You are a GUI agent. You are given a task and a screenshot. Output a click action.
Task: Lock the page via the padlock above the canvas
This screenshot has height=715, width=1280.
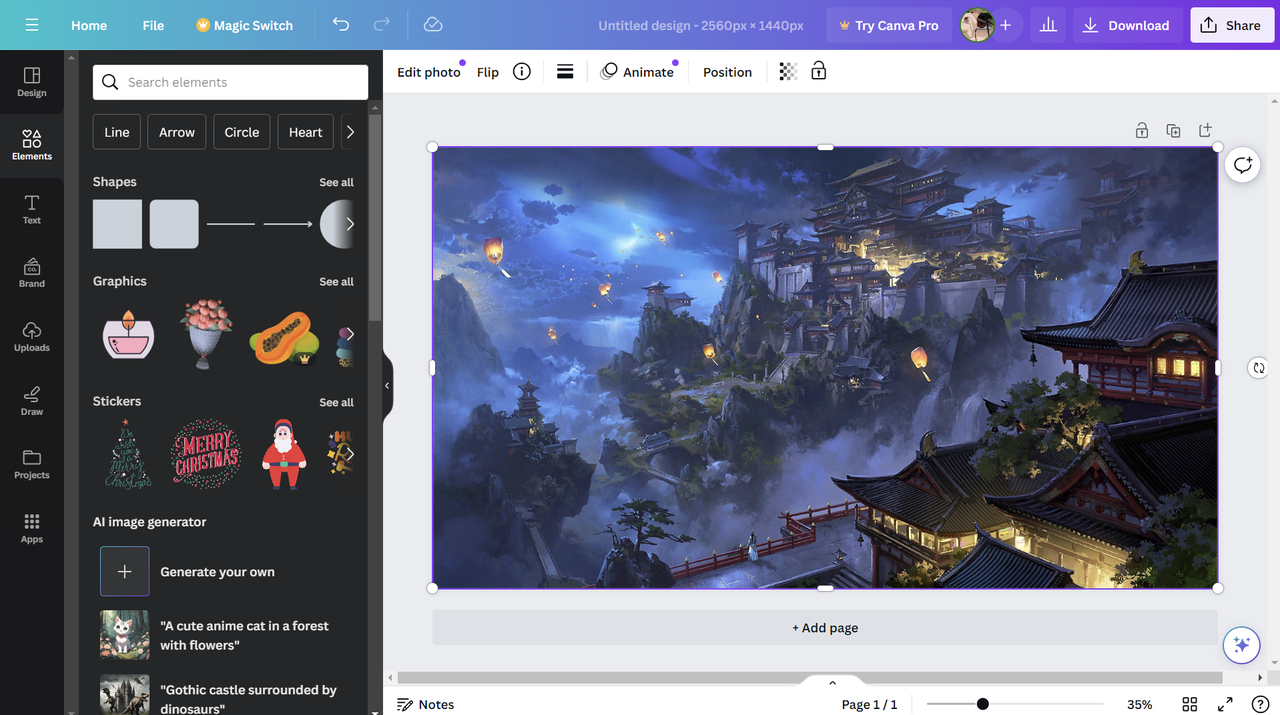coord(1141,130)
